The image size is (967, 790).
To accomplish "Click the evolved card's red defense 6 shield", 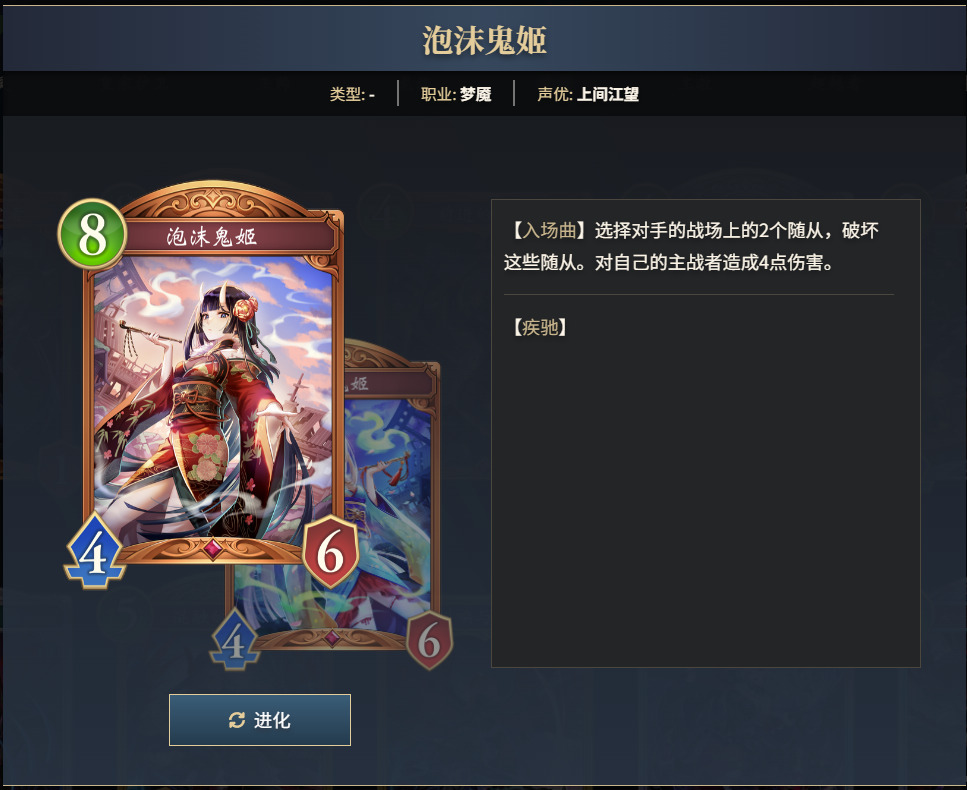I will (429, 641).
